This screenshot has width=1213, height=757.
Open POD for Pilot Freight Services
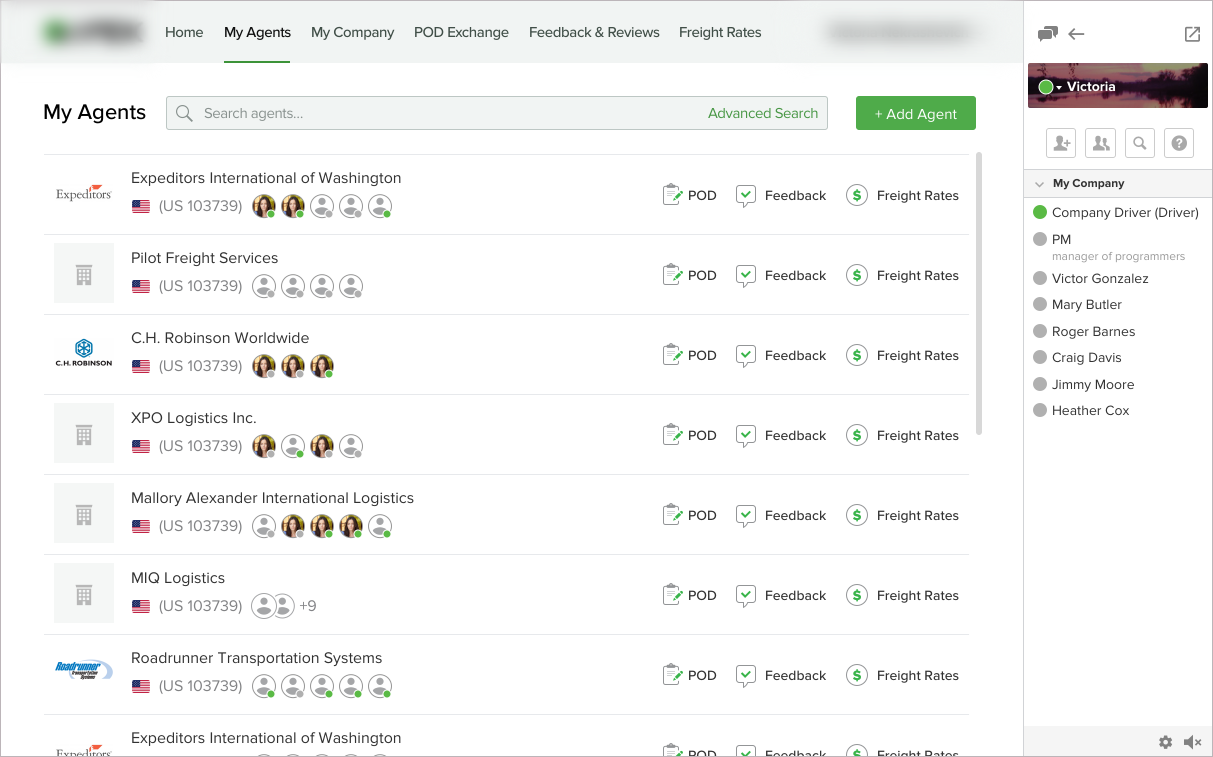point(690,275)
